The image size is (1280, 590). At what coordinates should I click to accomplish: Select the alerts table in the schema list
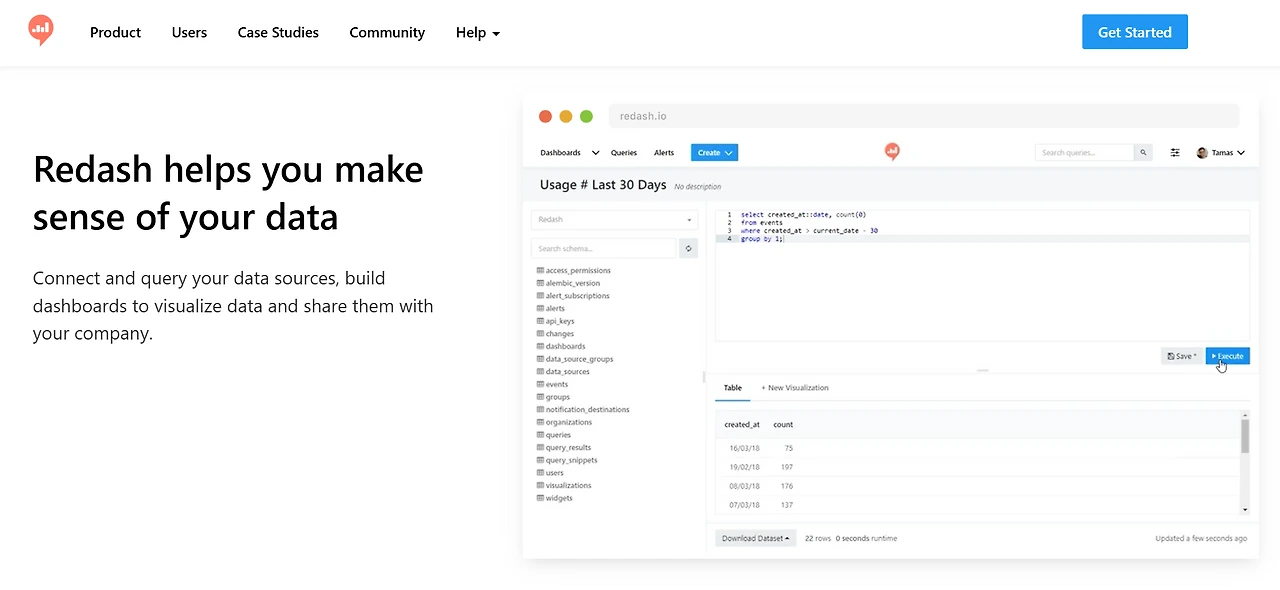click(555, 309)
